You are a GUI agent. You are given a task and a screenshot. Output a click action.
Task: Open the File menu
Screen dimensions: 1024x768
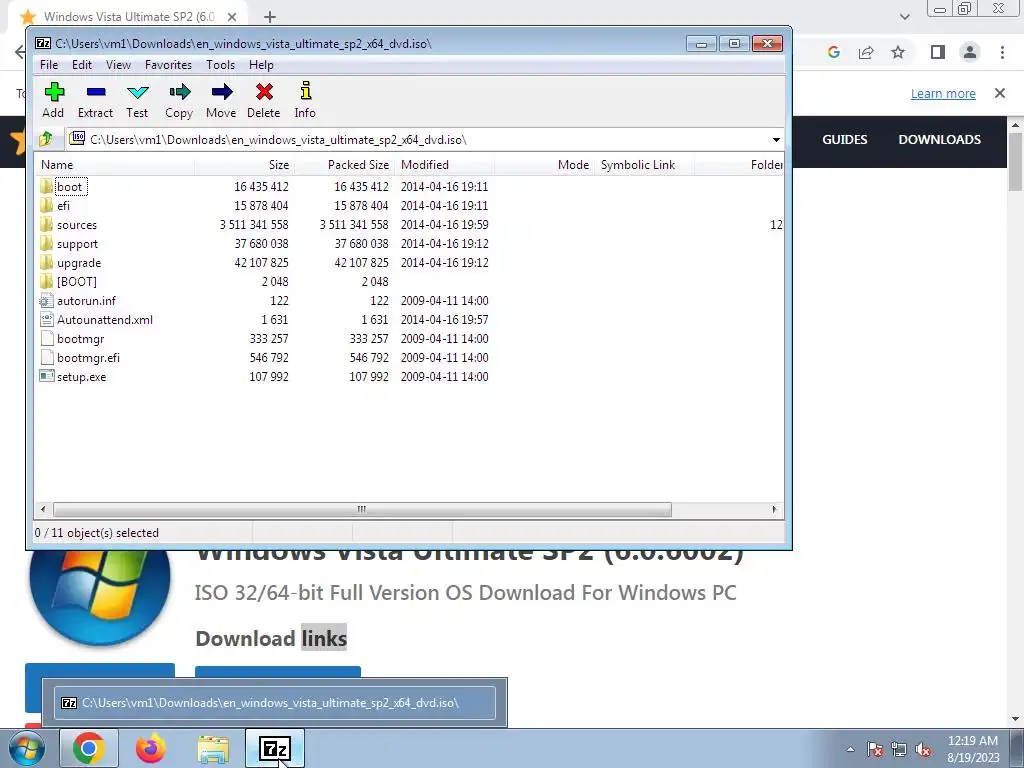(x=49, y=65)
